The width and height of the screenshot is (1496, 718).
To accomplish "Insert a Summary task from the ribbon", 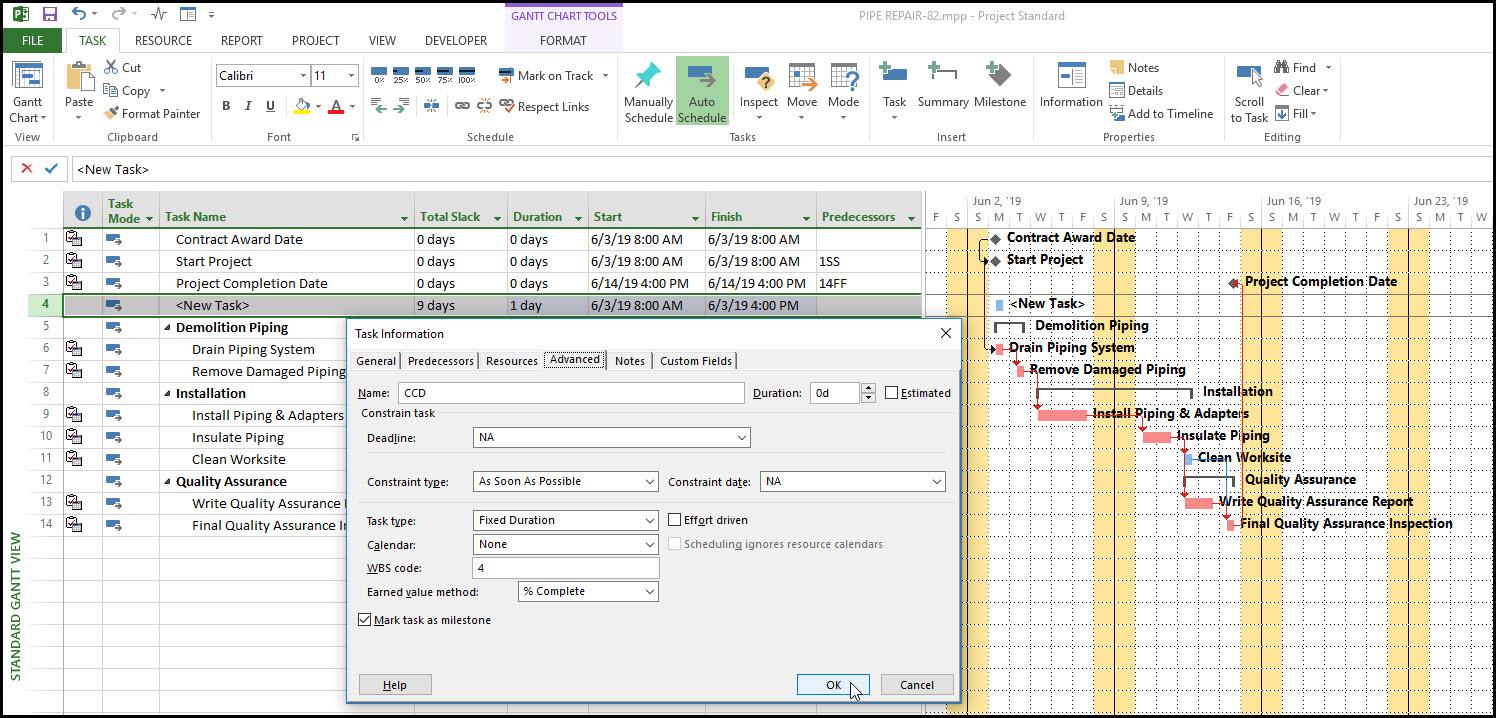I will tap(942, 77).
